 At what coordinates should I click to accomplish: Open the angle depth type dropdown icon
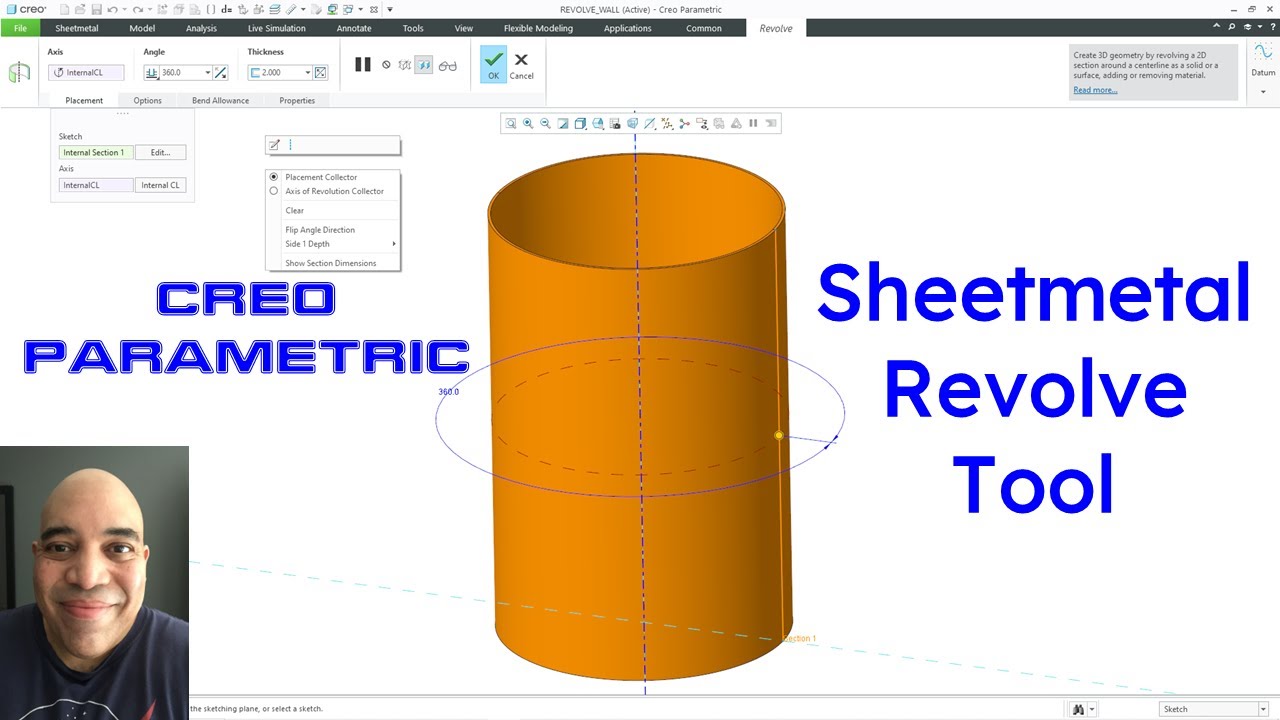click(152, 72)
